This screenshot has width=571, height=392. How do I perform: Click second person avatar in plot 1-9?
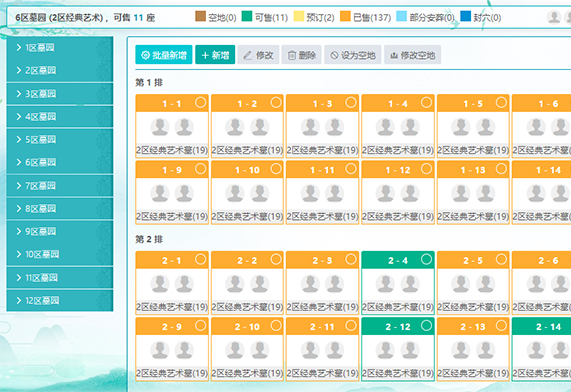click(184, 193)
